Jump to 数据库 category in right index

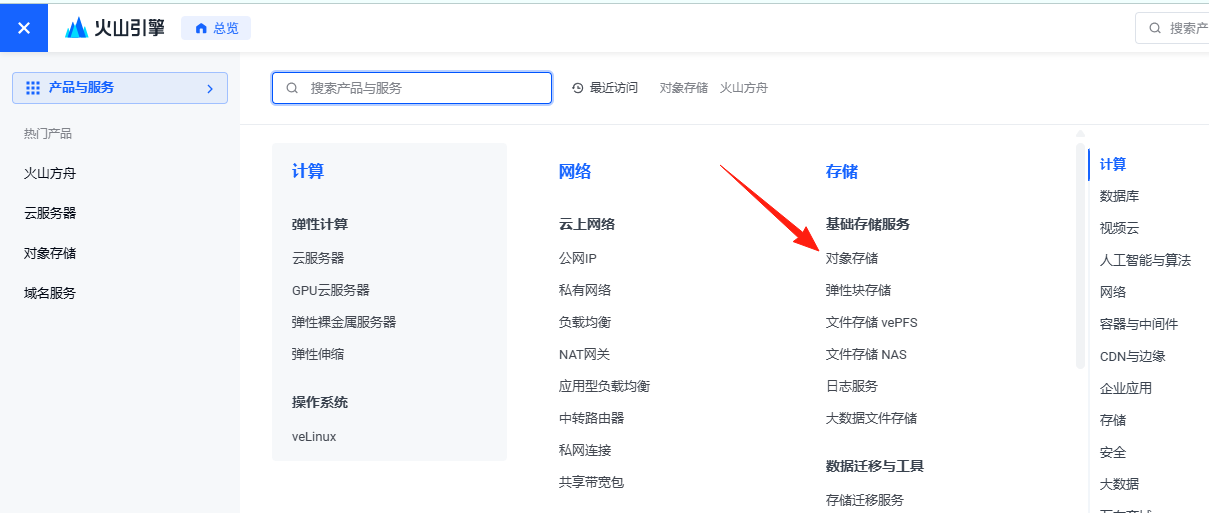[1119, 196]
